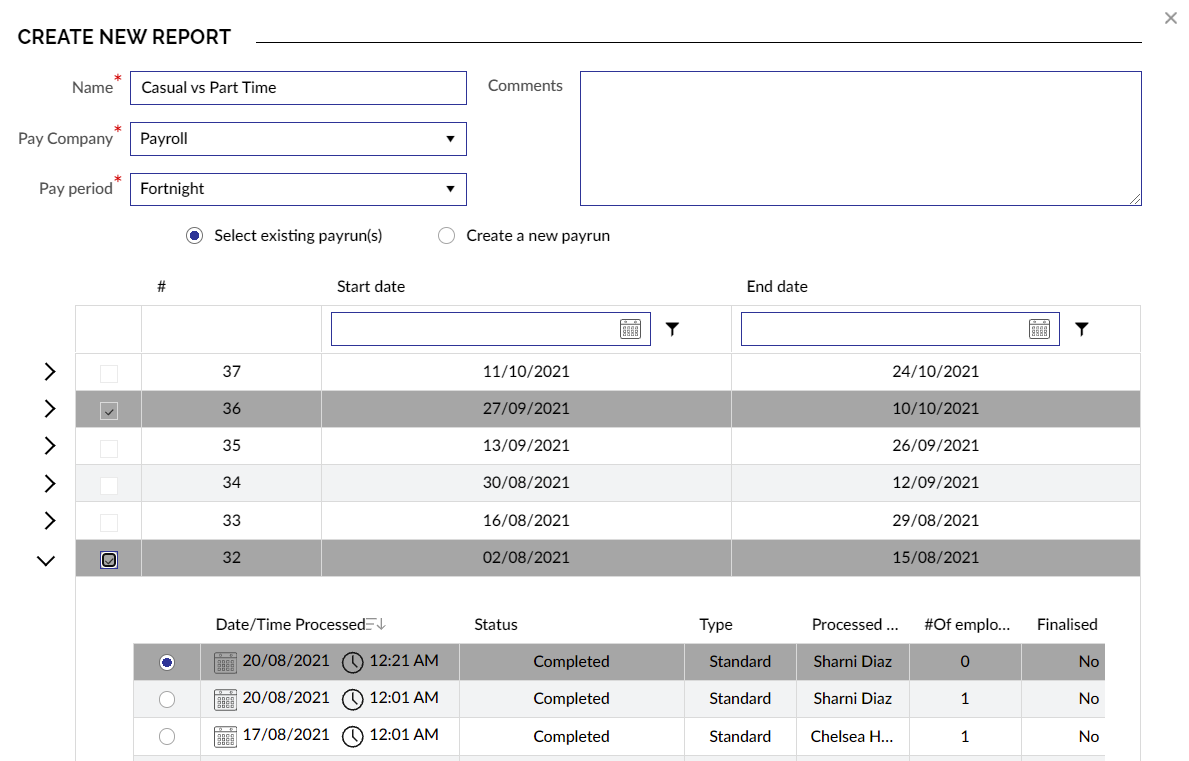Select the 17/08/2021 payrun radio
Screen dimensions: 1189x761
point(167,736)
